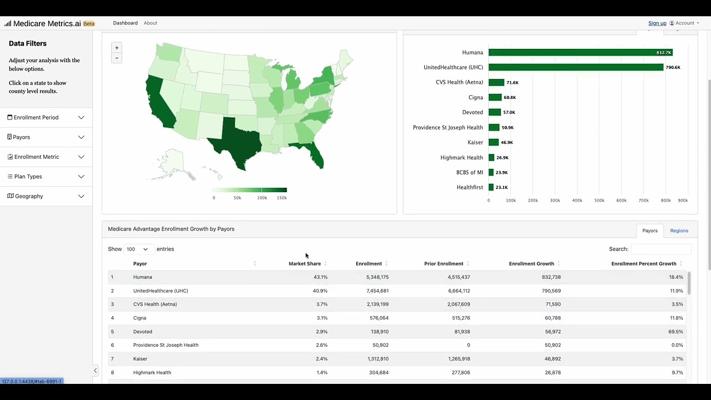Open the Show entries count dropdown
This screenshot has width=711, height=400.
point(137,249)
